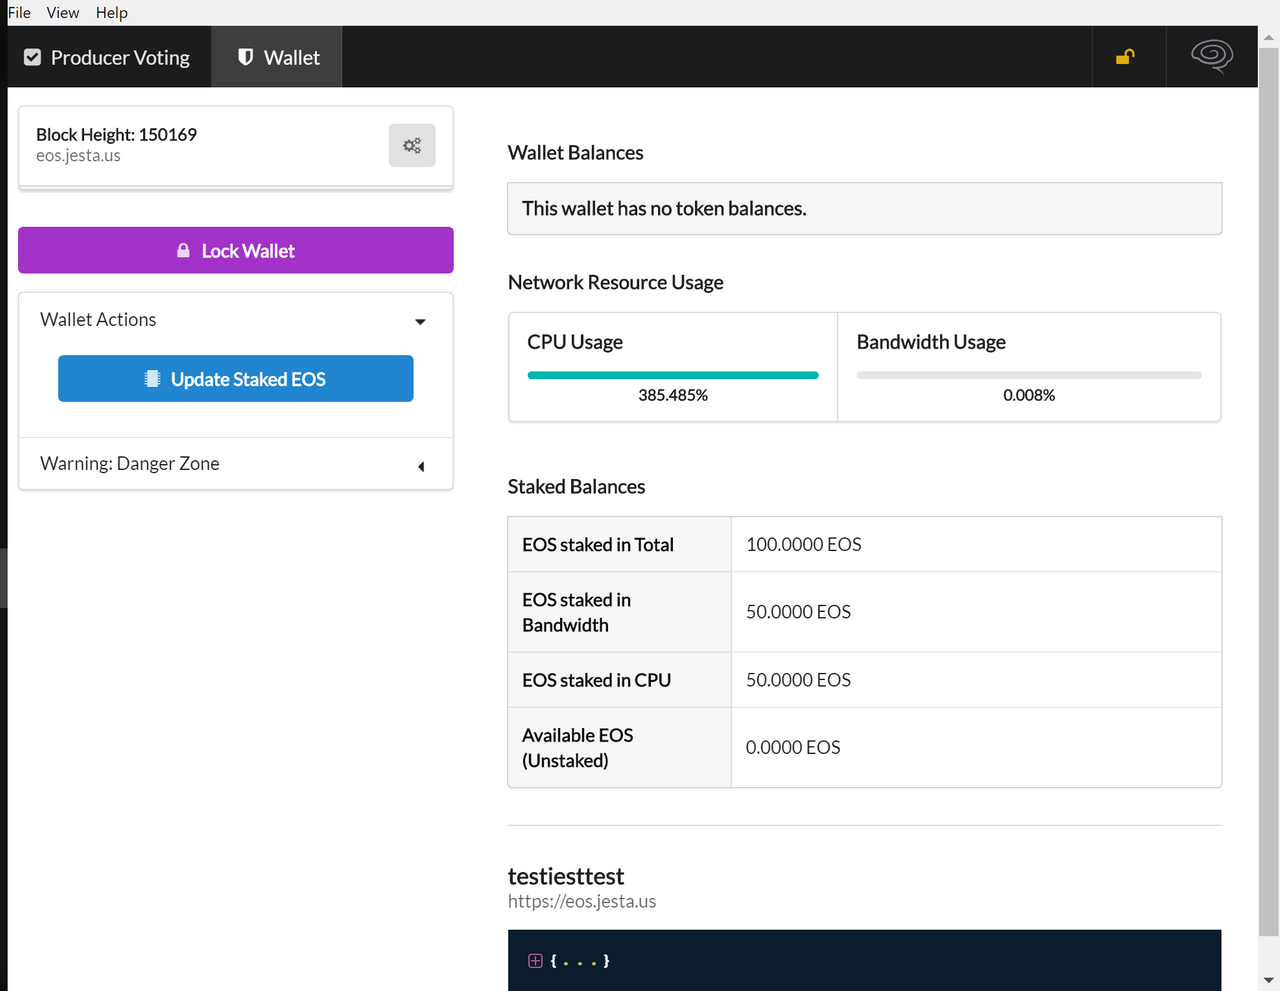This screenshot has height=991, width=1280.
Task: Open the View menu
Action: click(62, 13)
